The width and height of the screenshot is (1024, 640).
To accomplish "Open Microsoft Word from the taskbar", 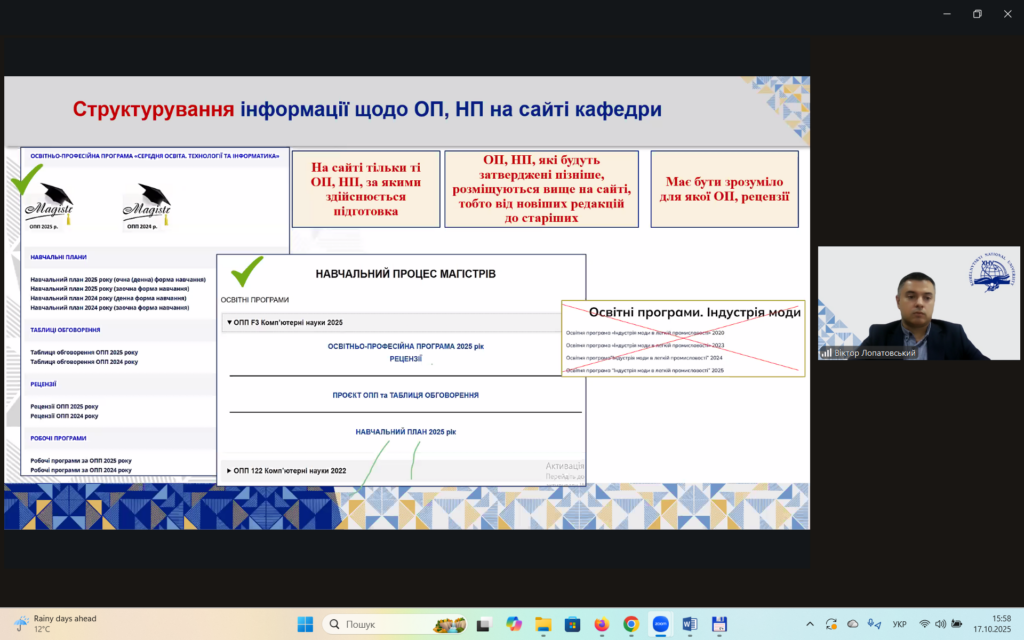I will tap(690, 624).
